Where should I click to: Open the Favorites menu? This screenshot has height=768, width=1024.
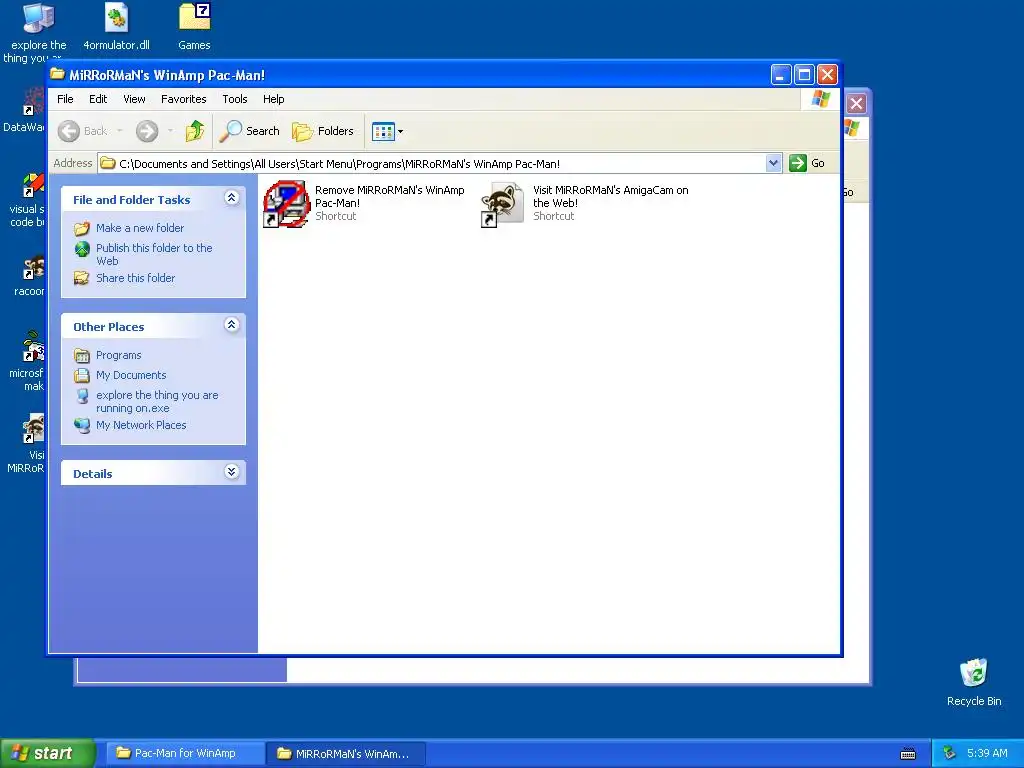[x=184, y=99]
